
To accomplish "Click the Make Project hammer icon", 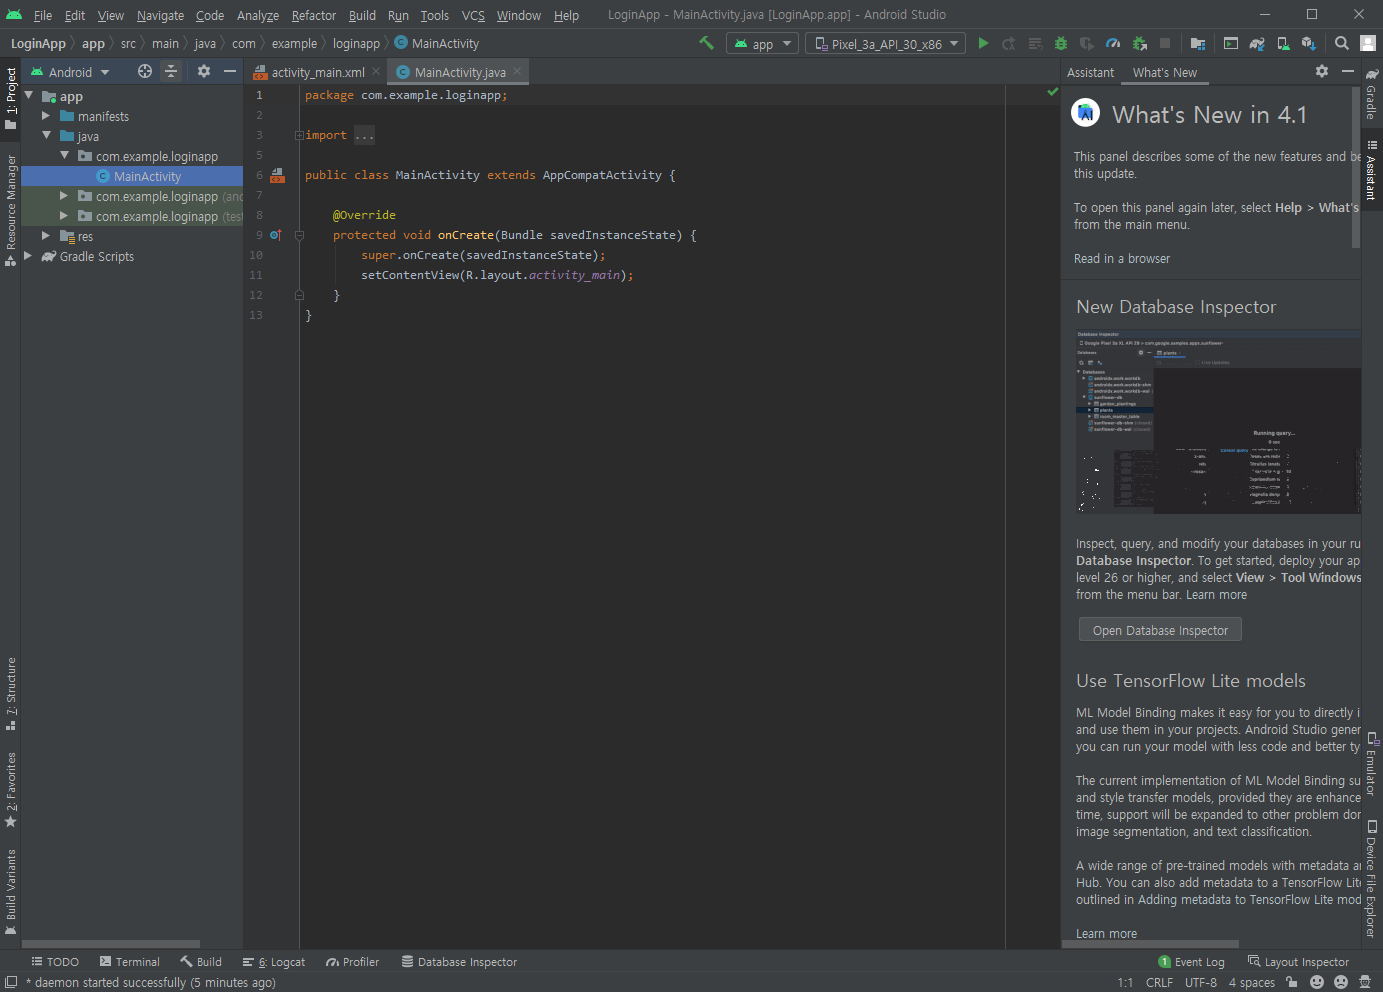I will pos(706,43).
